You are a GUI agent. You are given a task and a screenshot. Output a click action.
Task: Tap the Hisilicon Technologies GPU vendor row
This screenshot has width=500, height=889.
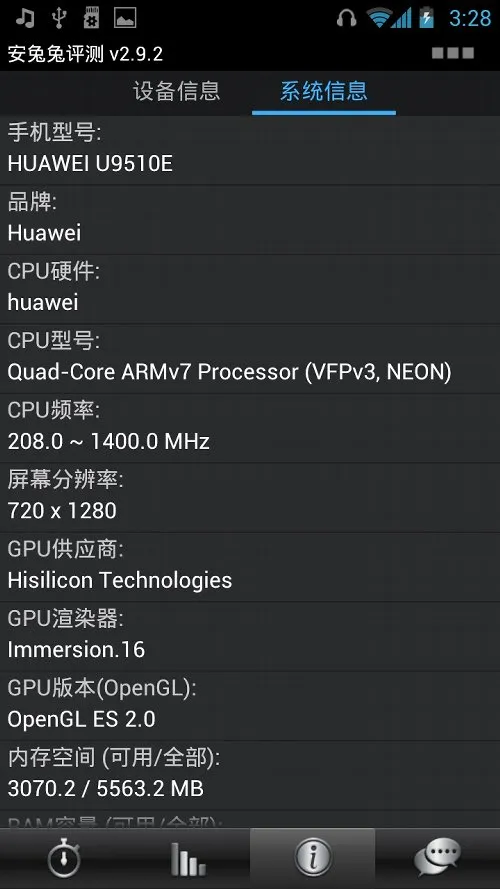point(250,567)
